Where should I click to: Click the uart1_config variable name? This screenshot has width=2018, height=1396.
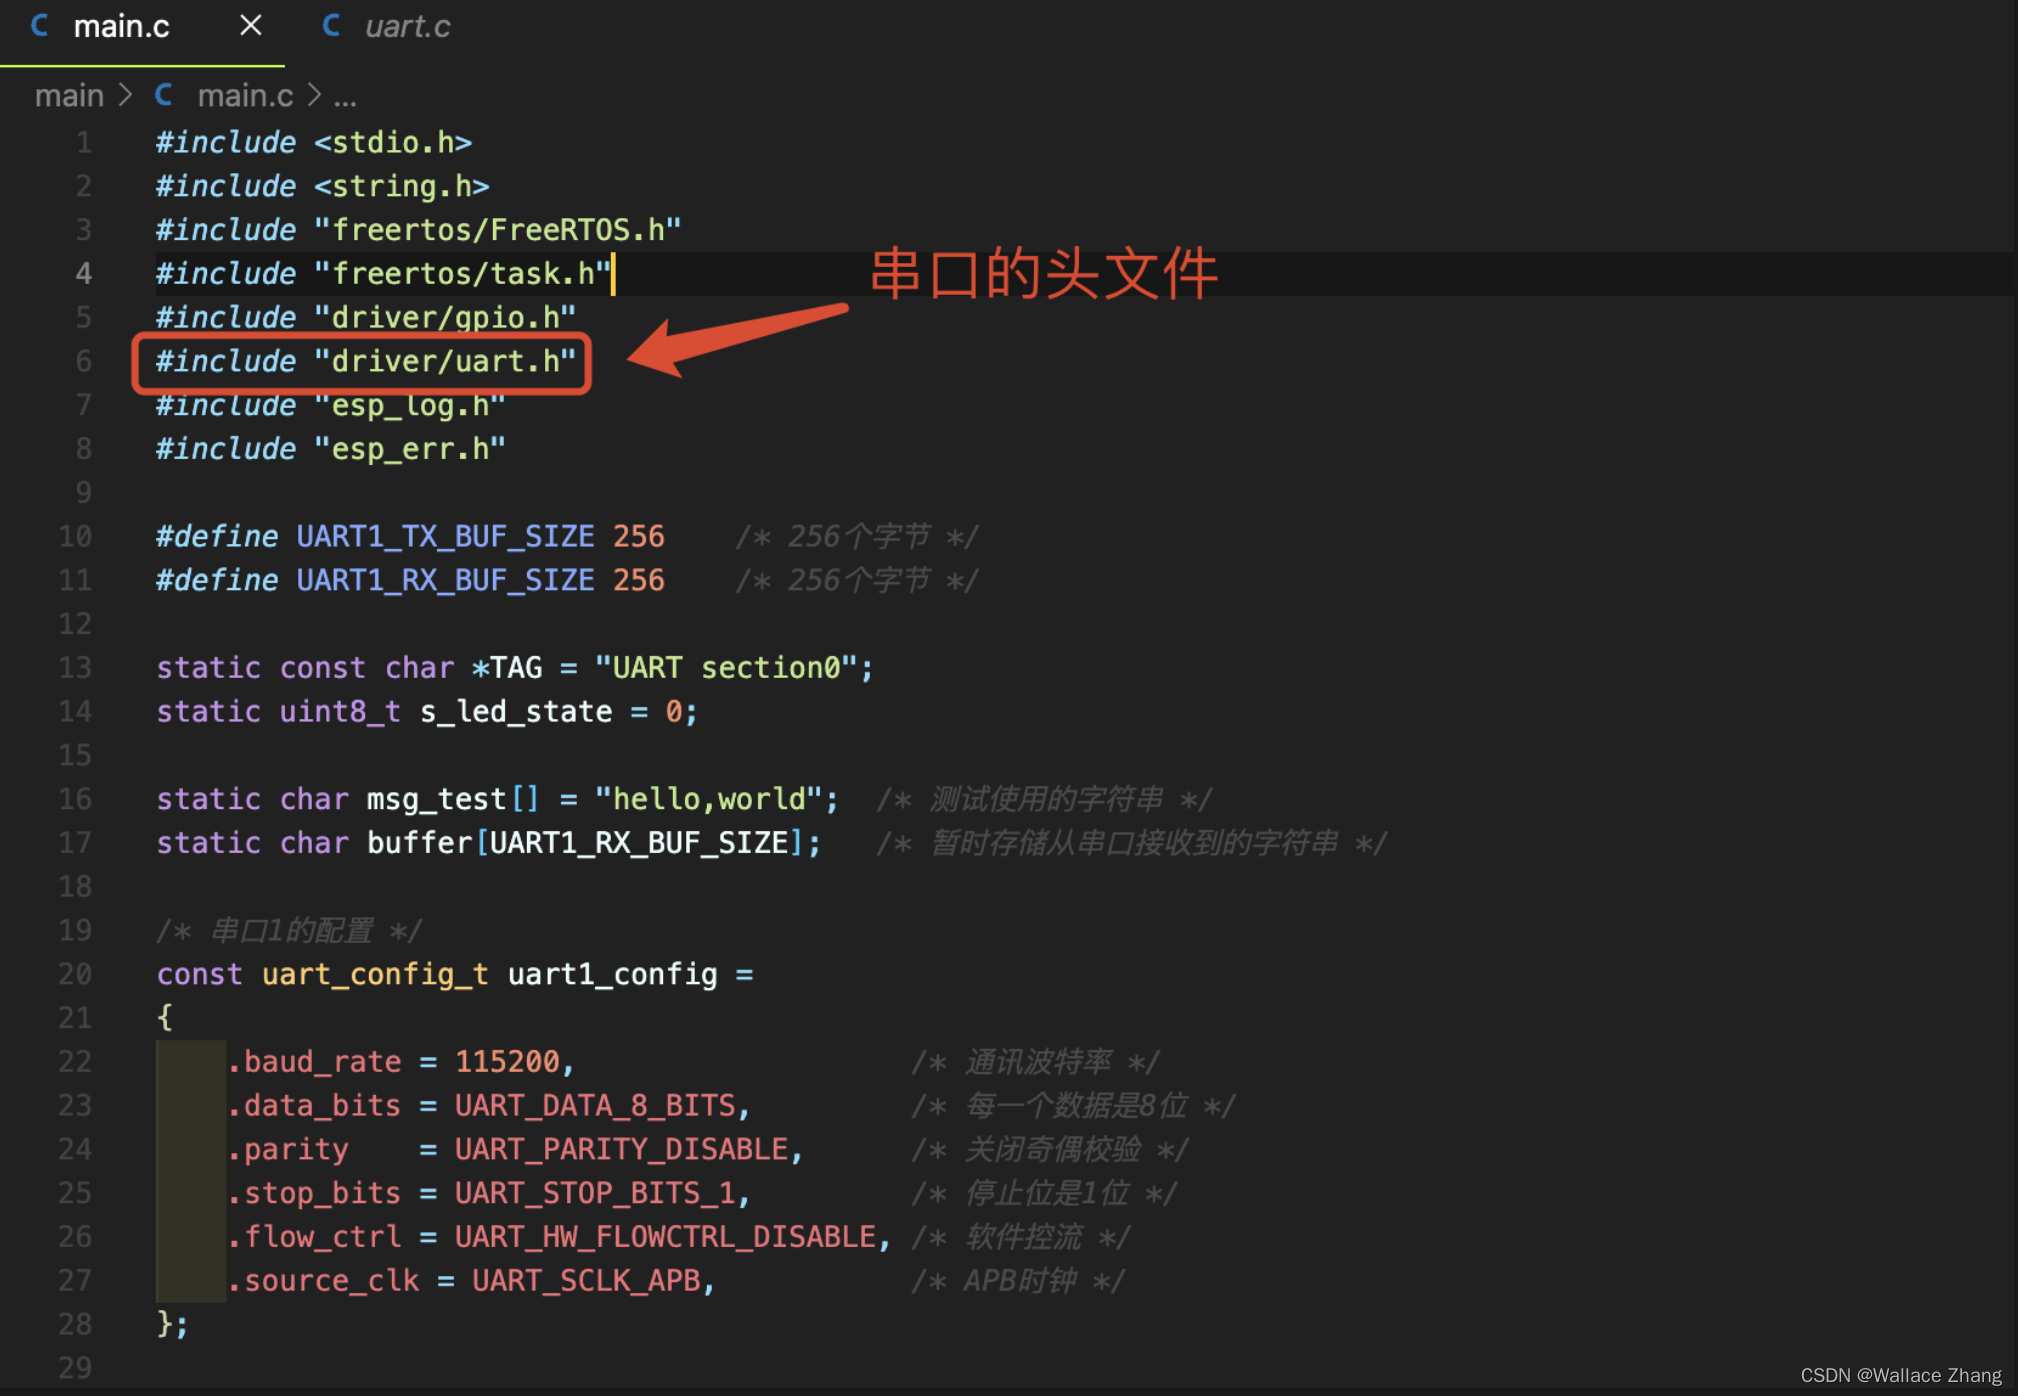(612, 975)
